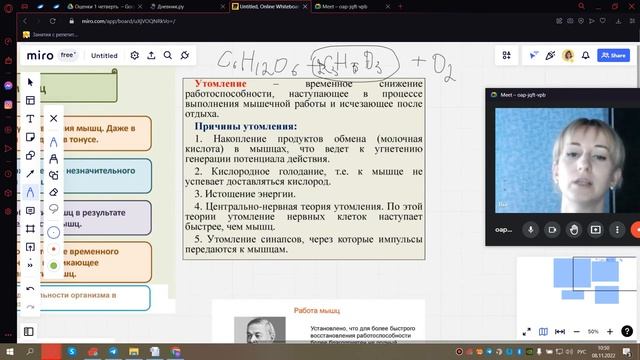
Task: Choose the Smart drawing tool
Action: pos(53,175)
